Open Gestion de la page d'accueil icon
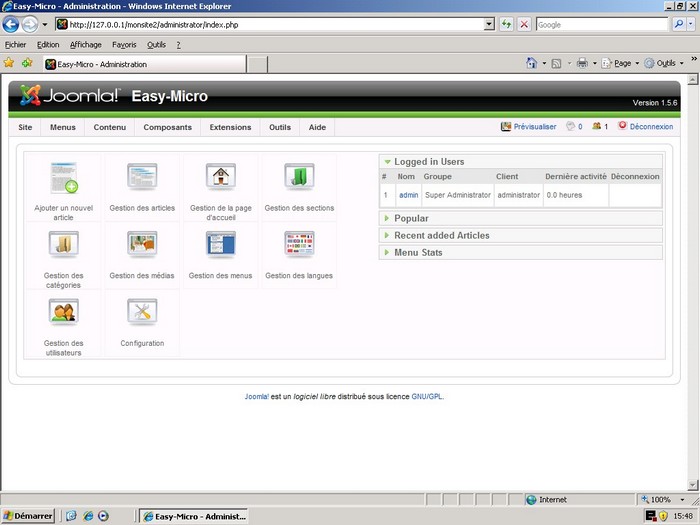Screen dimensions: 700x525 pos(221,177)
